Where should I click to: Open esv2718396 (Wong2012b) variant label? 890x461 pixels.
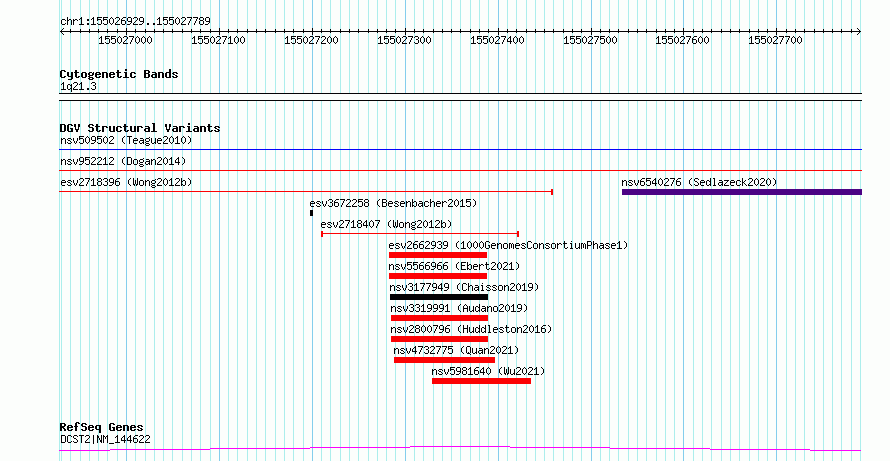(126, 182)
